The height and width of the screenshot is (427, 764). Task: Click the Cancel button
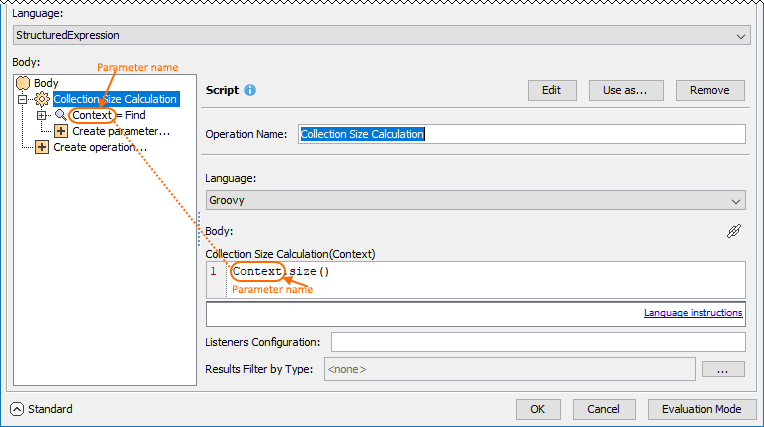point(604,409)
